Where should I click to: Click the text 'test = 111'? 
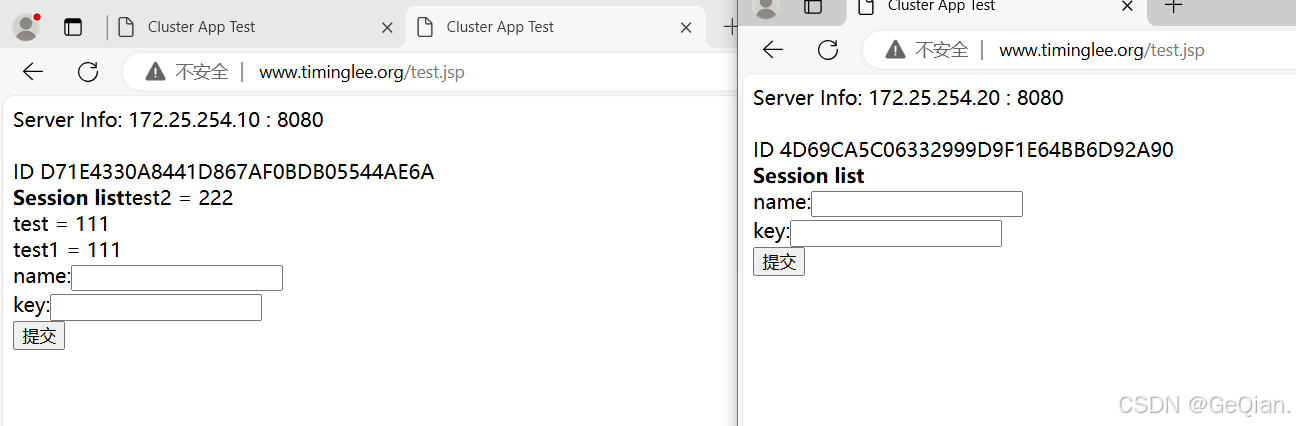tap(61, 224)
